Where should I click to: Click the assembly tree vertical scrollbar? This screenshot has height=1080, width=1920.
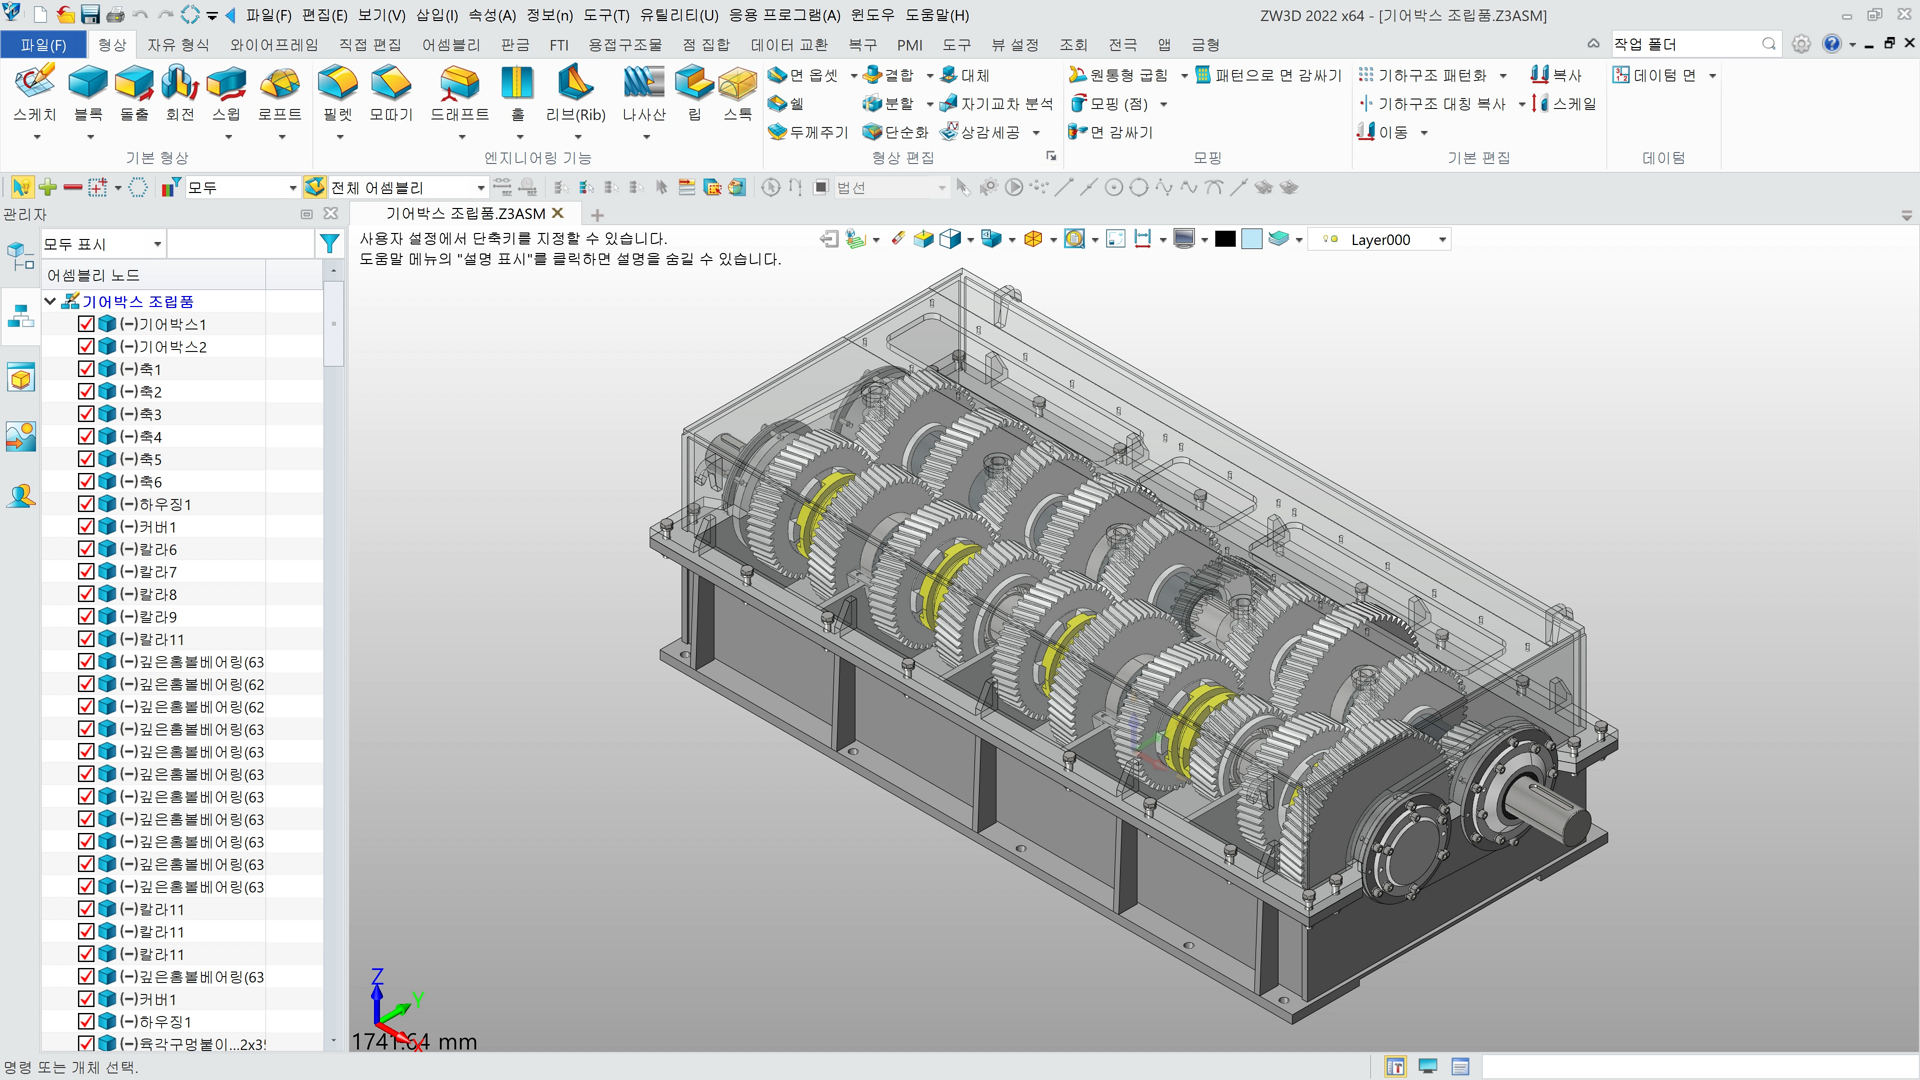(x=333, y=322)
